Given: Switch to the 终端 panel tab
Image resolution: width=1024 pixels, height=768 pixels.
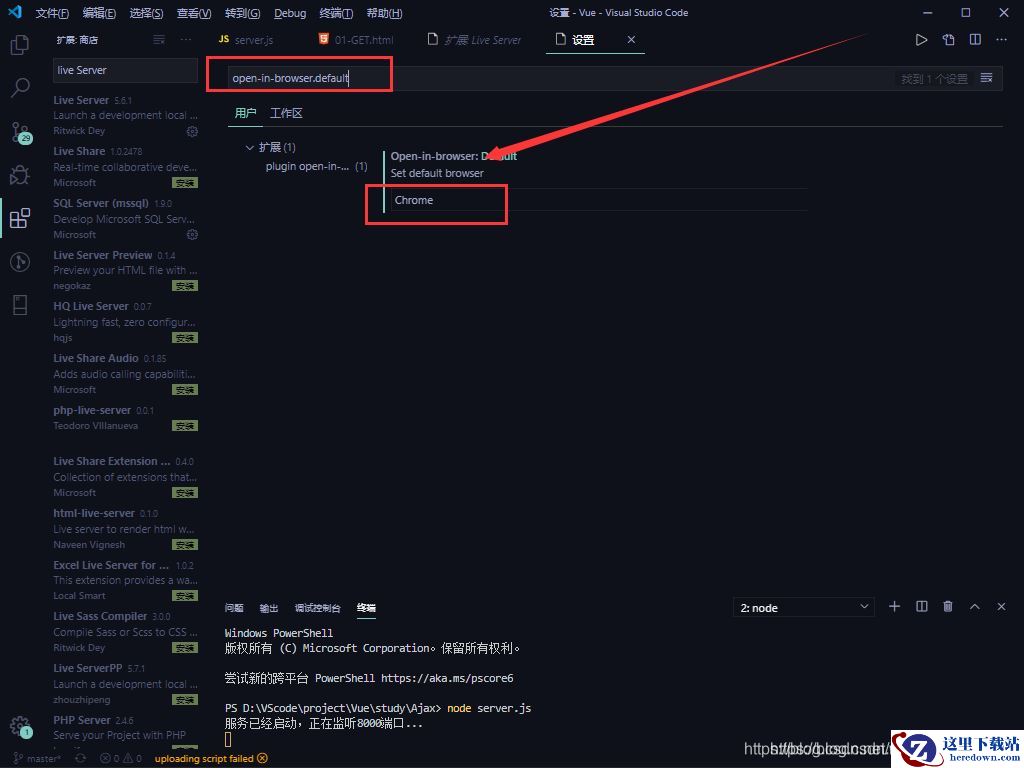Looking at the screenshot, I should pyautogui.click(x=366, y=608).
